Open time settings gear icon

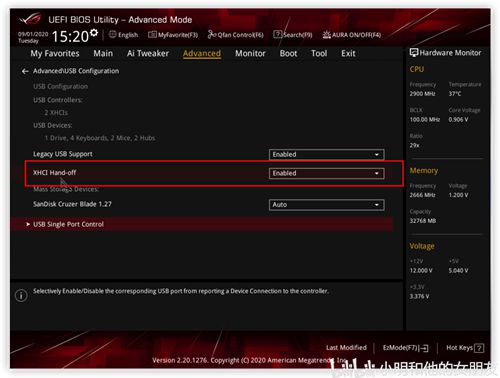(x=94, y=33)
